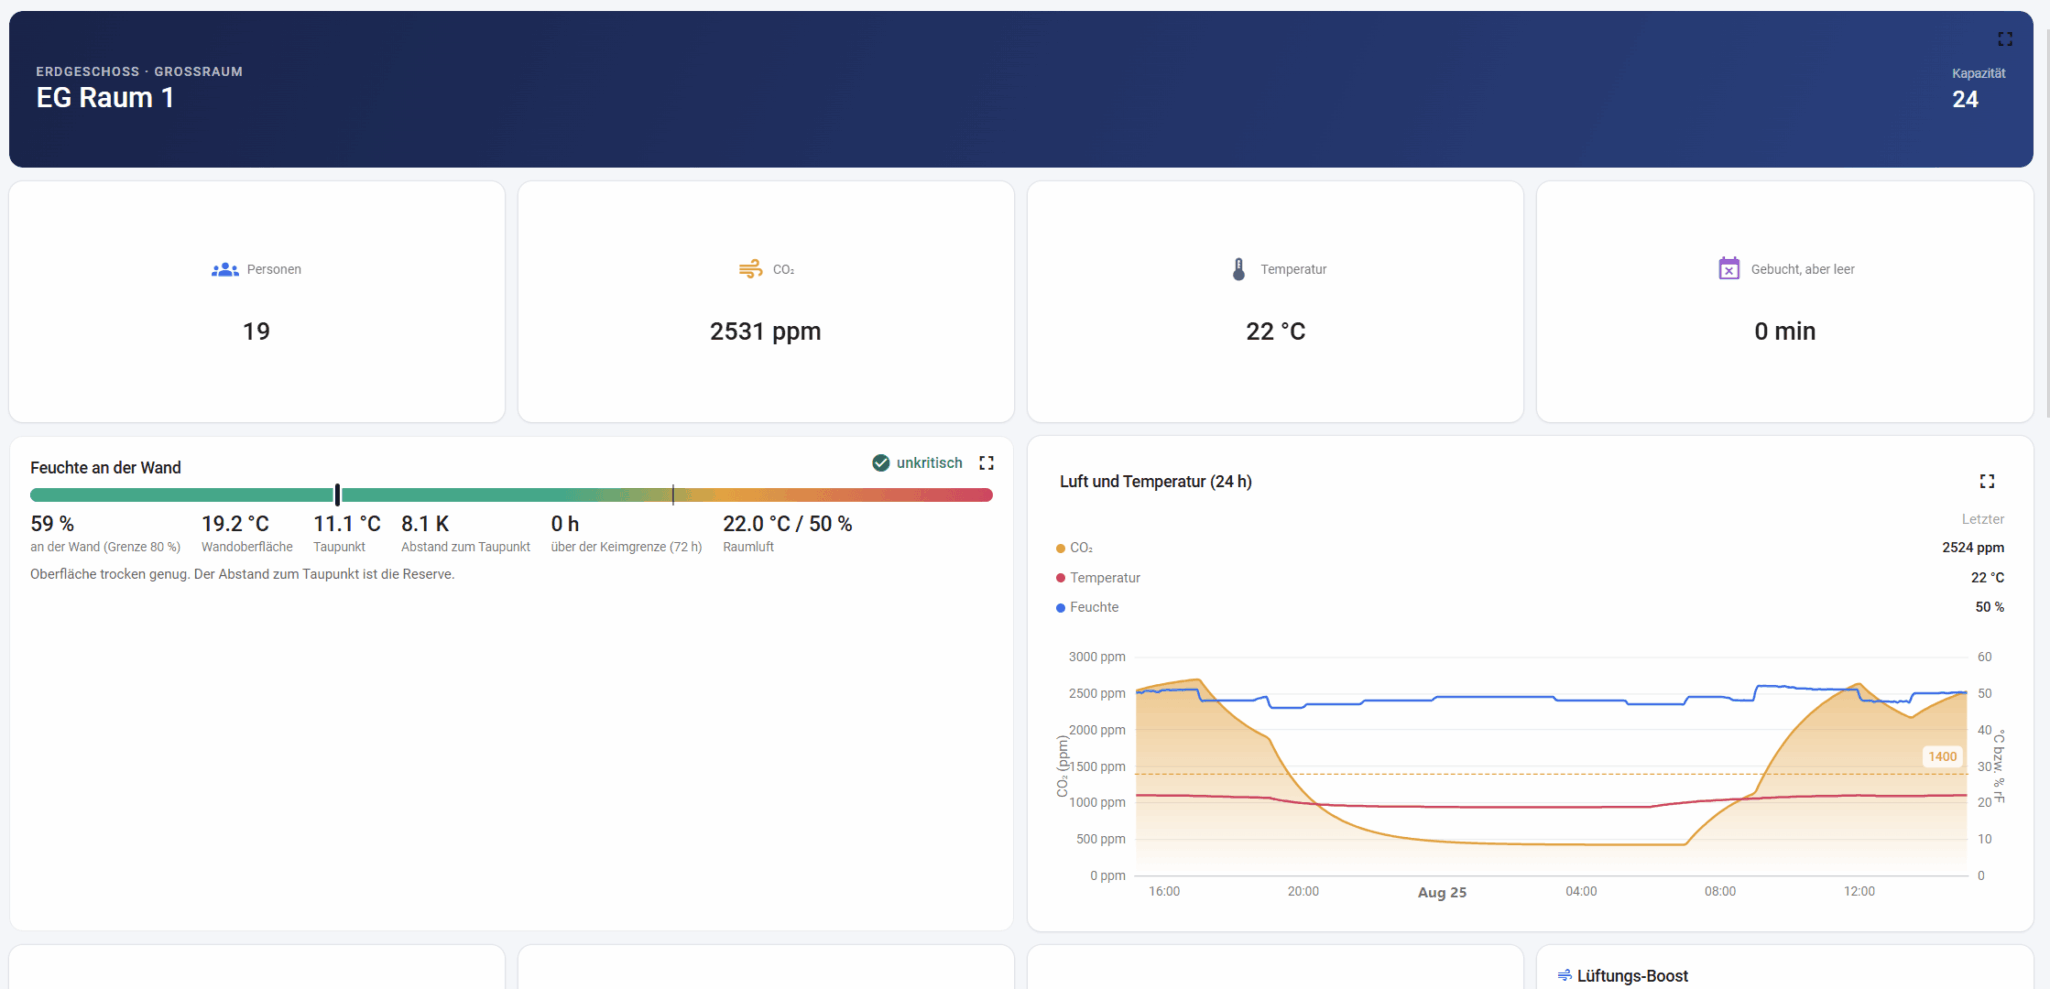This screenshot has height=989, width=2050.
Task: Click the Aug 25 date on chart axis
Action: click(1442, 892)
